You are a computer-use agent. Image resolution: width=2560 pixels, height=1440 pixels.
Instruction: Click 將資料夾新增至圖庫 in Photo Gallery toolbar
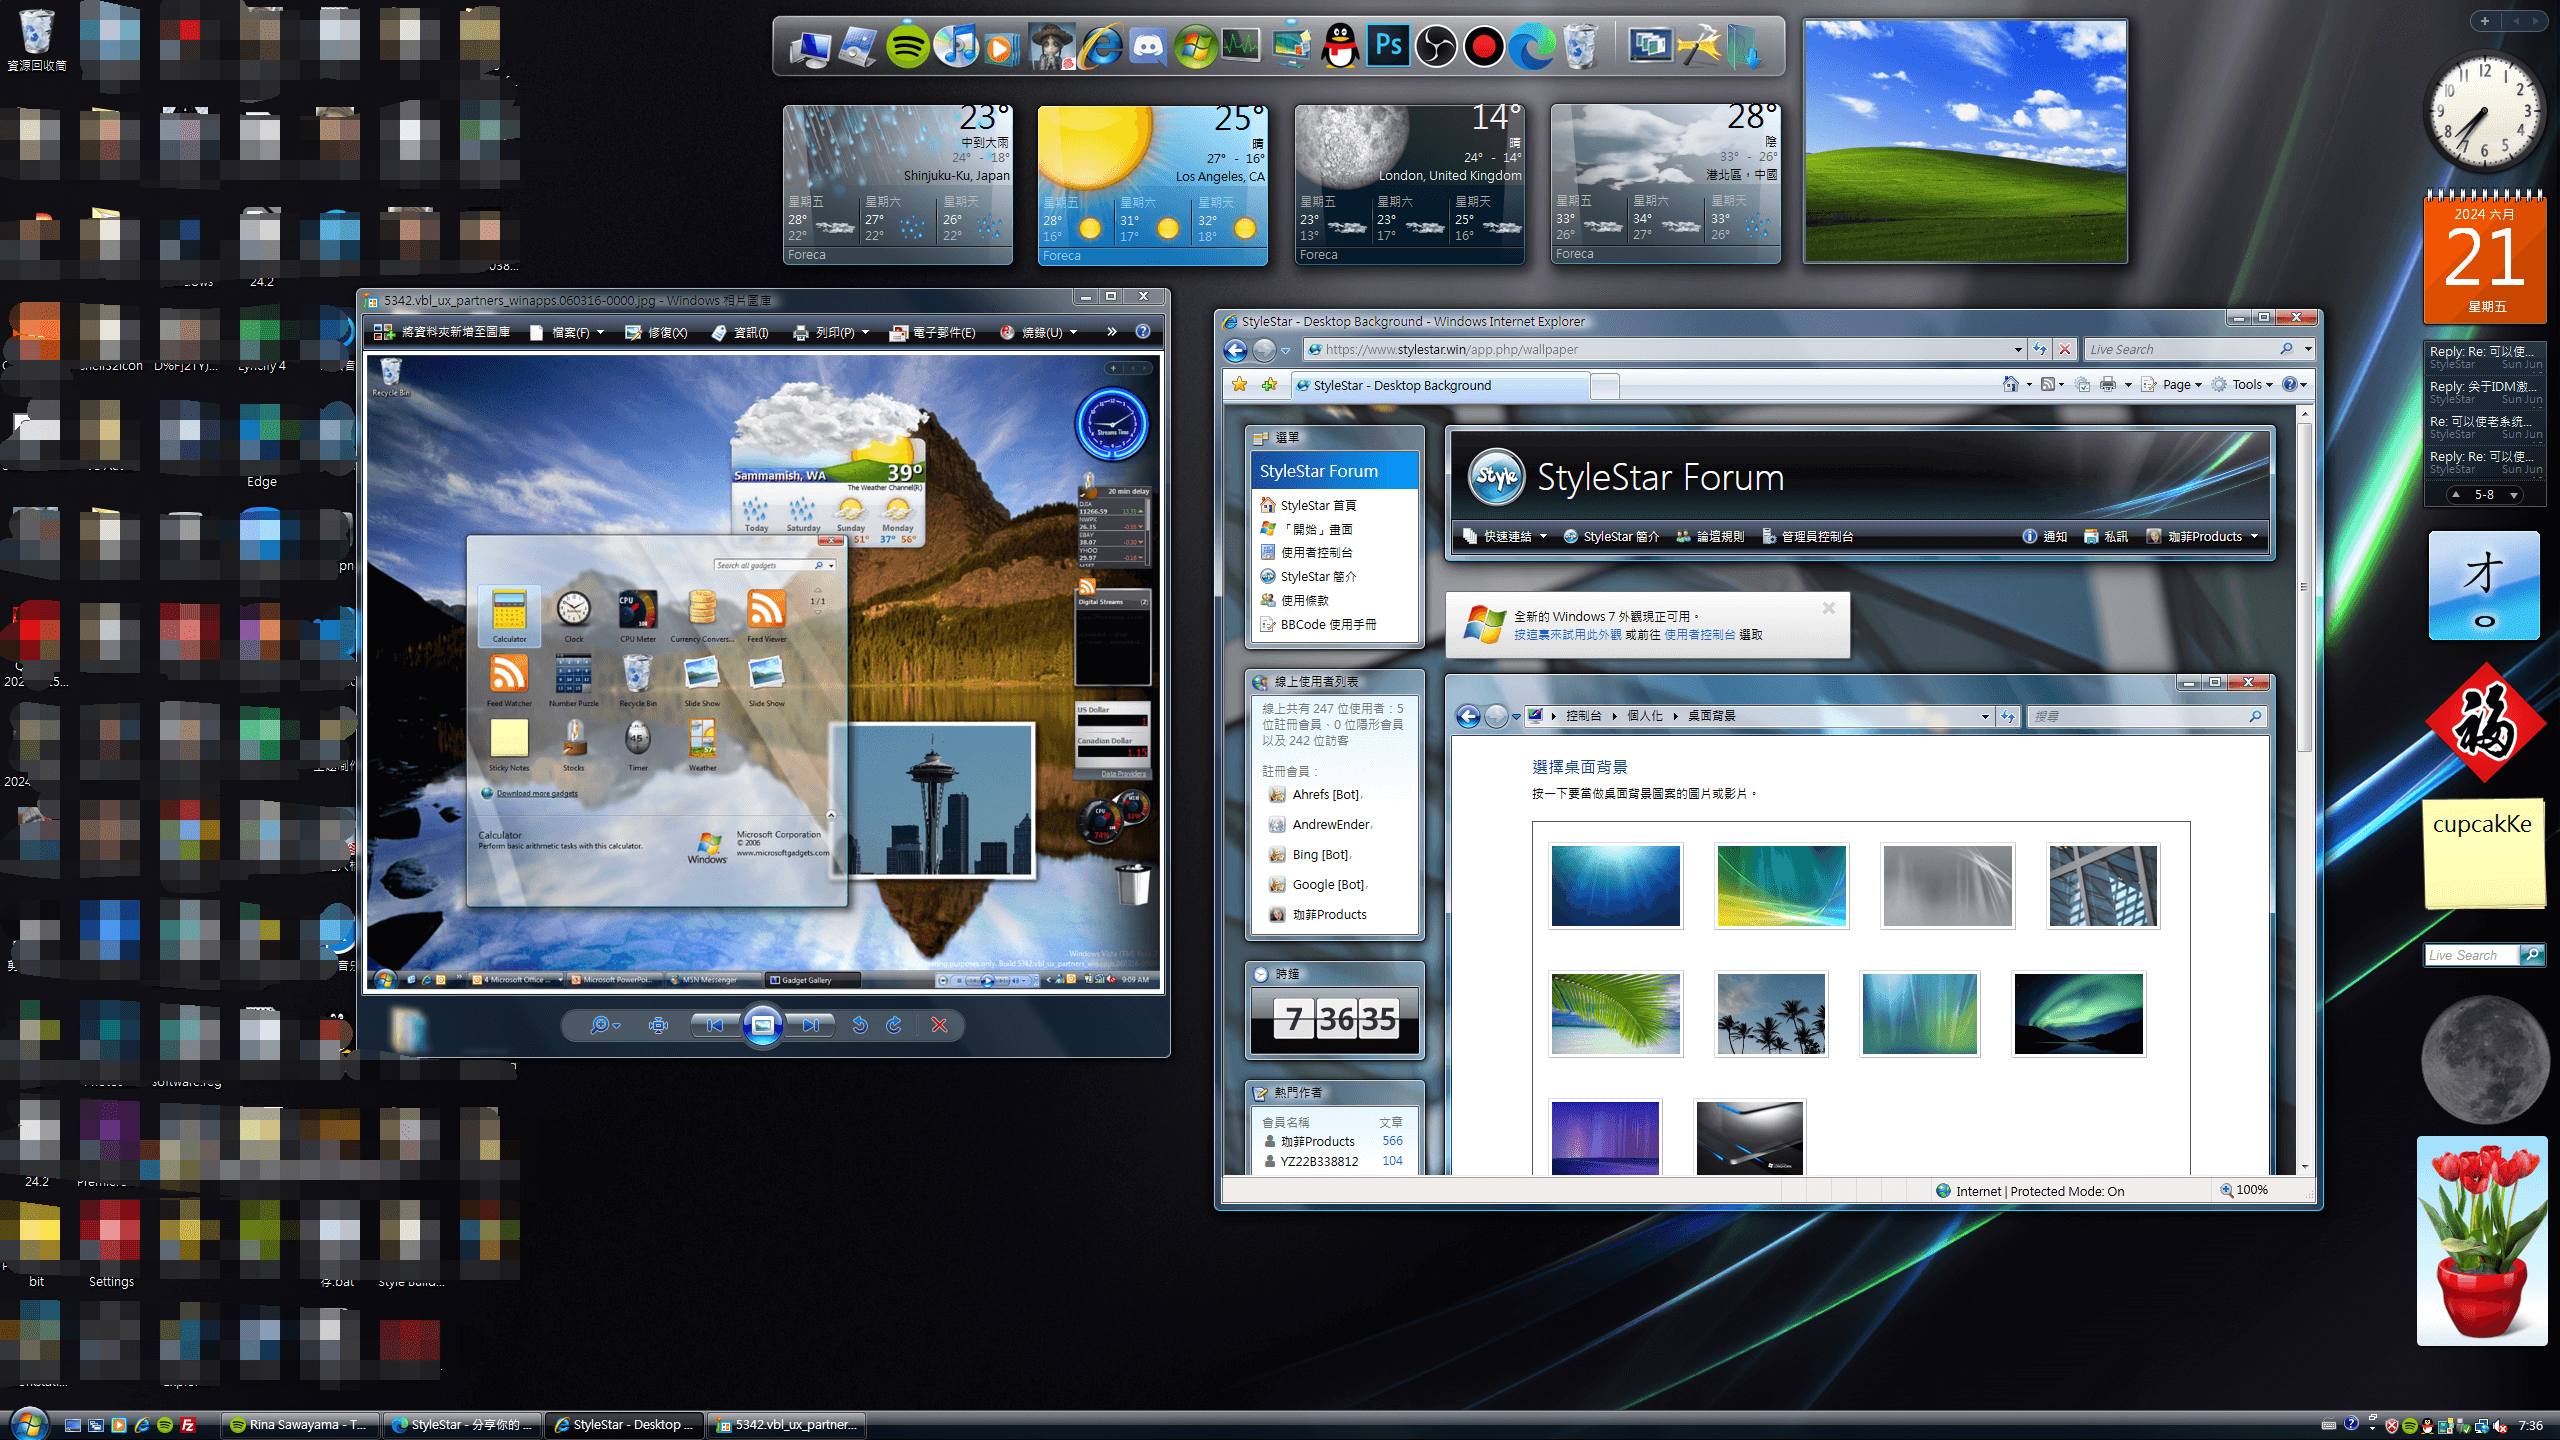tap(442, 332)
